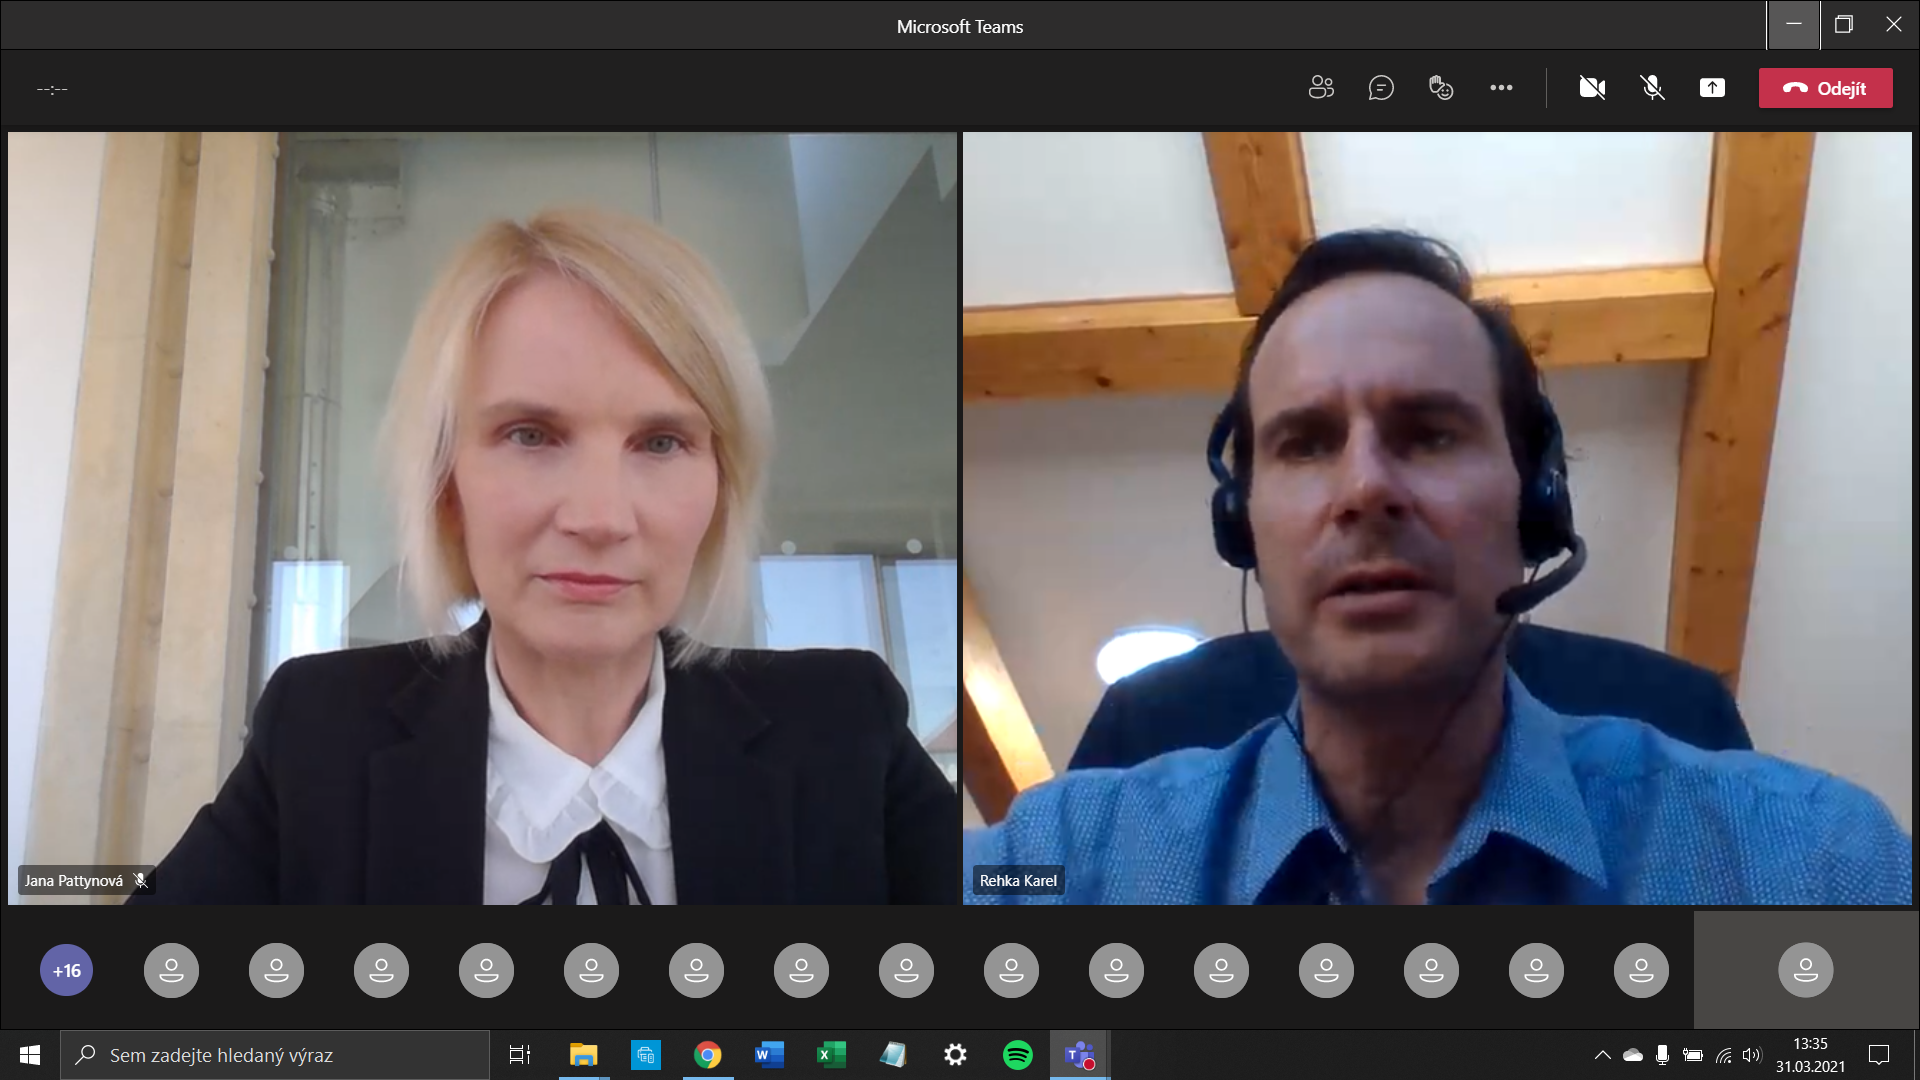The height and width of the screenshot is (1080, 1920).
Task: Open Microsoft Store from taskbar
Action: point(646,1055)
